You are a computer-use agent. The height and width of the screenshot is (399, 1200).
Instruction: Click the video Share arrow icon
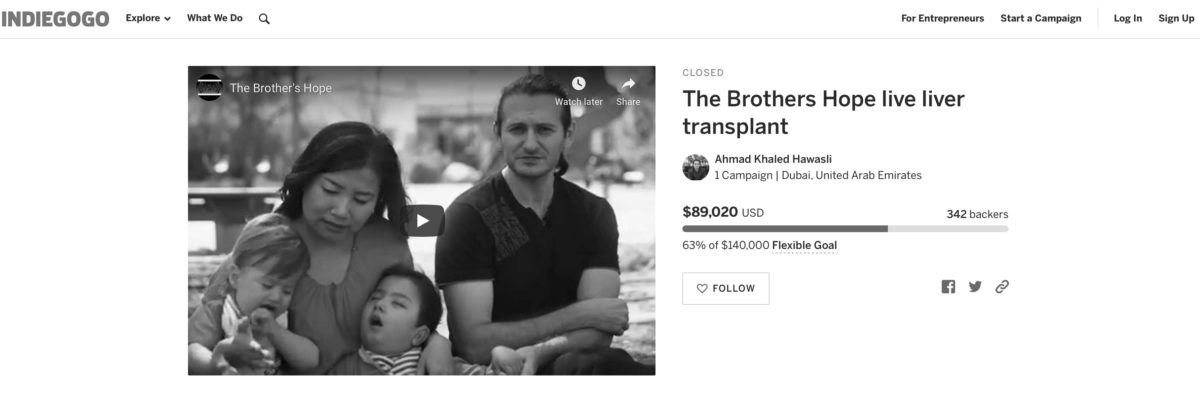pos(628,84)
